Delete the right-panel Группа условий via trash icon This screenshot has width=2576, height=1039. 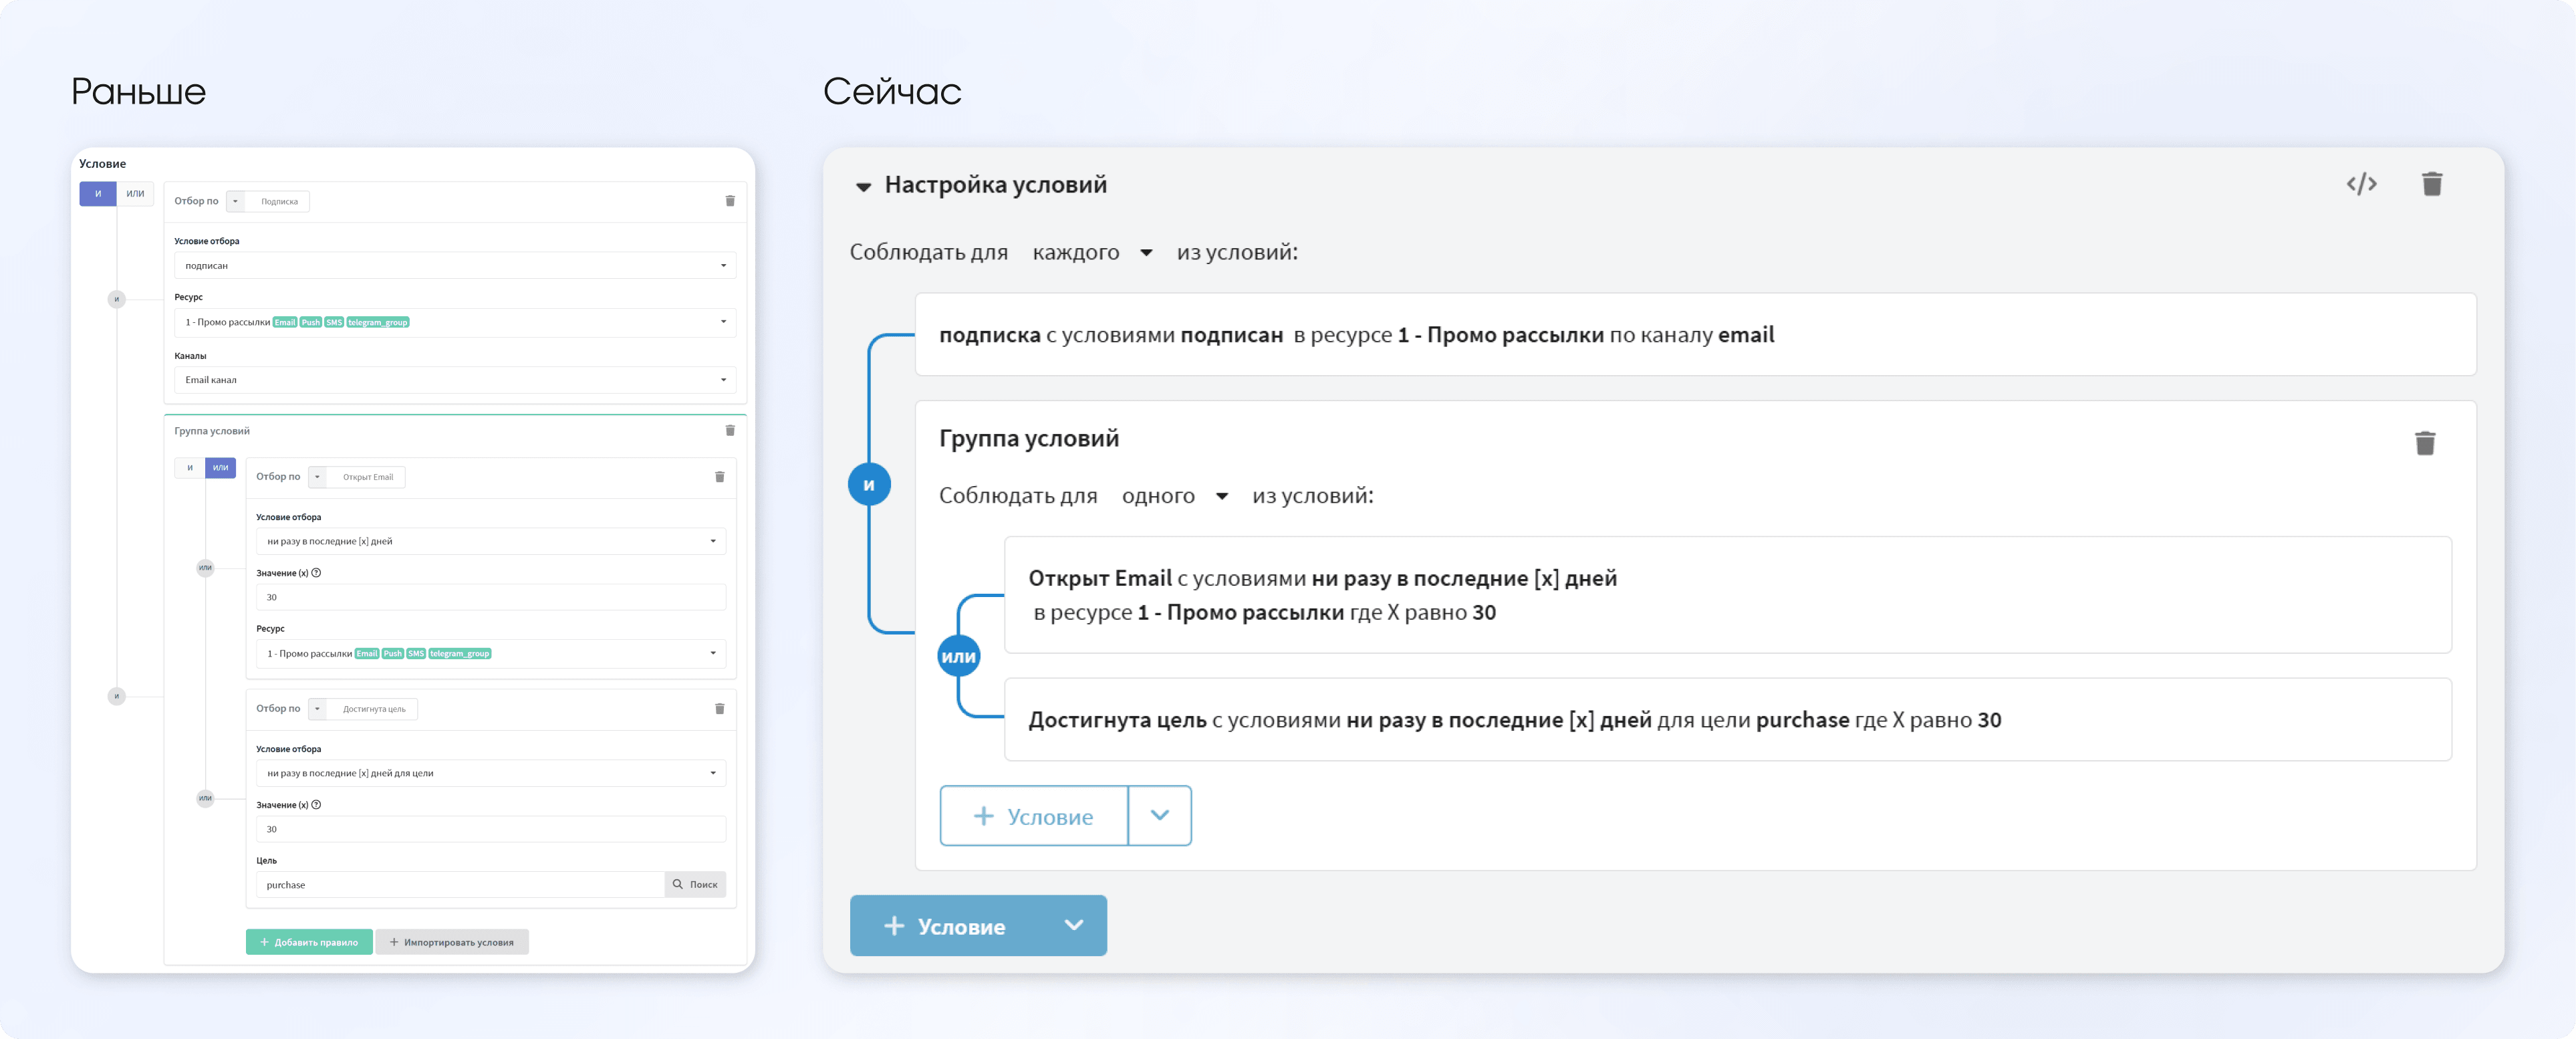tap(2425, 442)
